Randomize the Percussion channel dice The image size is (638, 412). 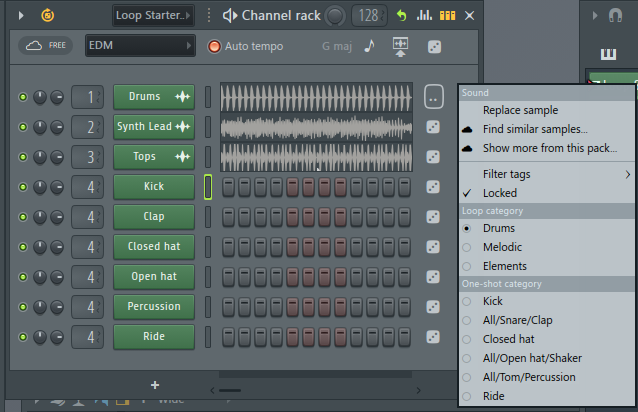[433, 307]
